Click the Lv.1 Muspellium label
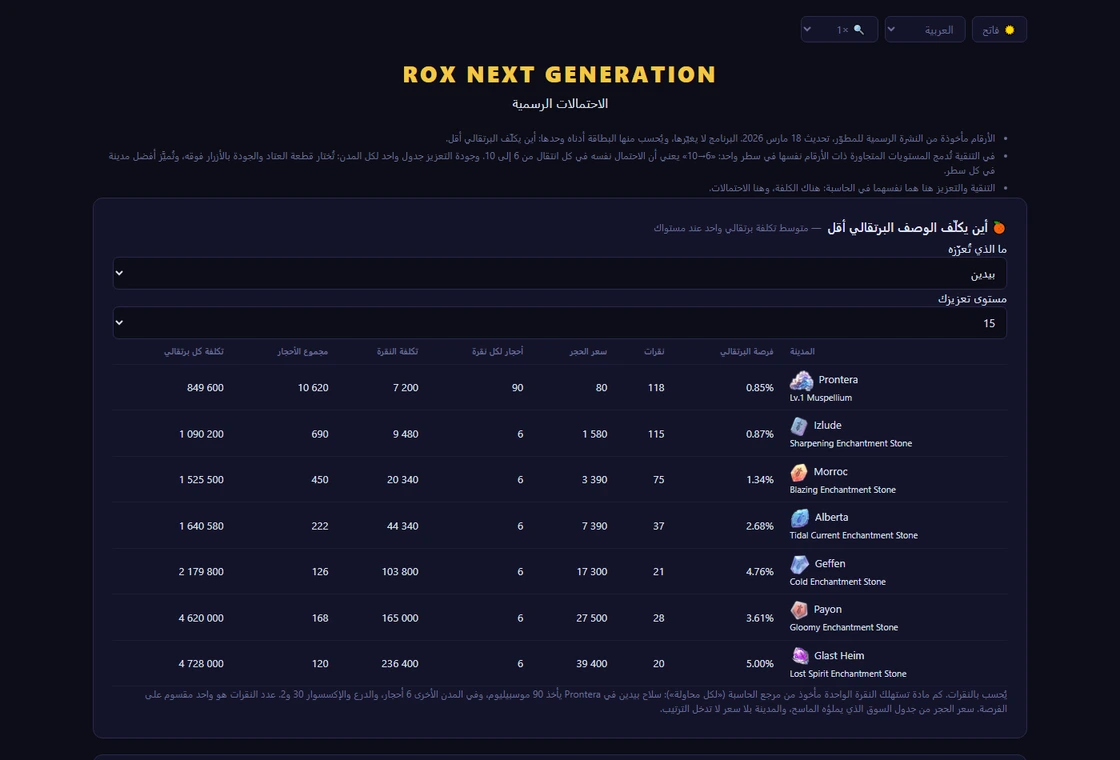This screenshot has width=1120, height=760. pos(821,398)
